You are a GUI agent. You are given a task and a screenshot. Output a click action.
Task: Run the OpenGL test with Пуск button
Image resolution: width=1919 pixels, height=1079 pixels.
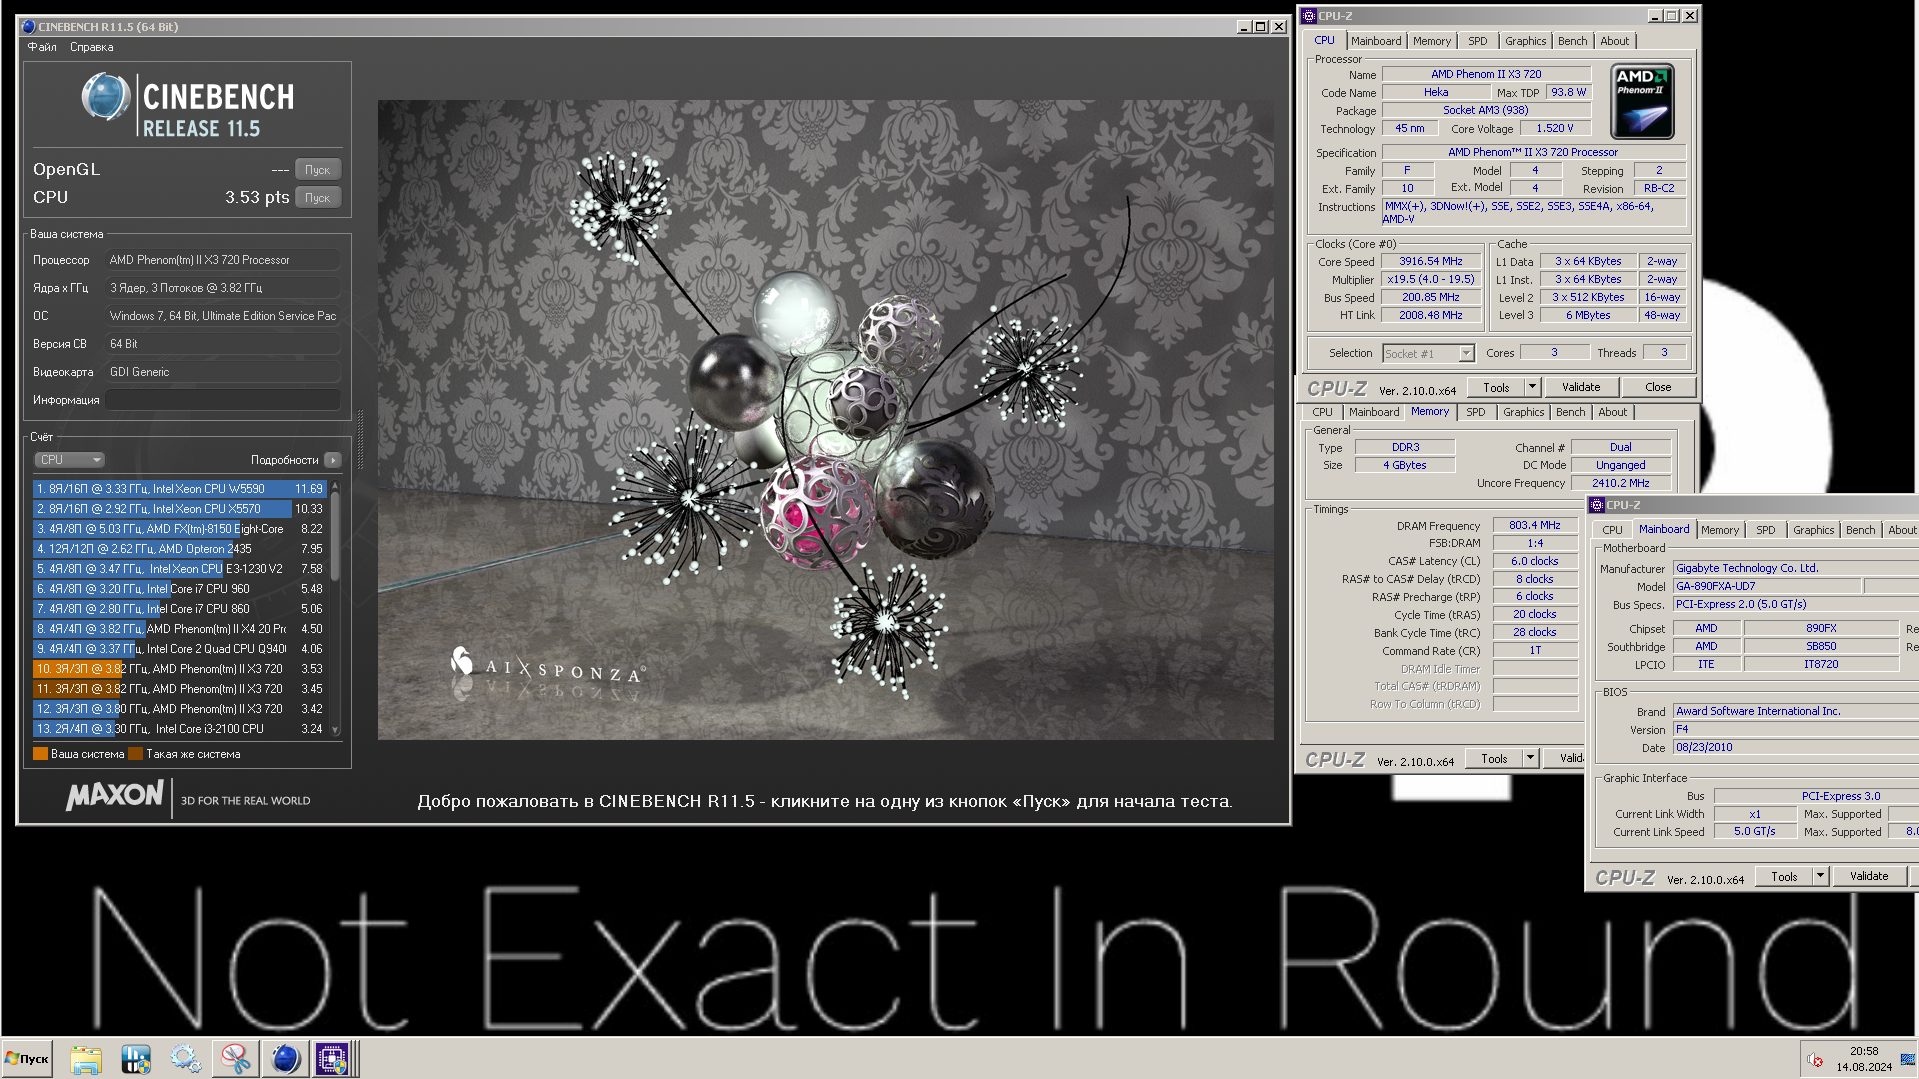pos(318,170)
